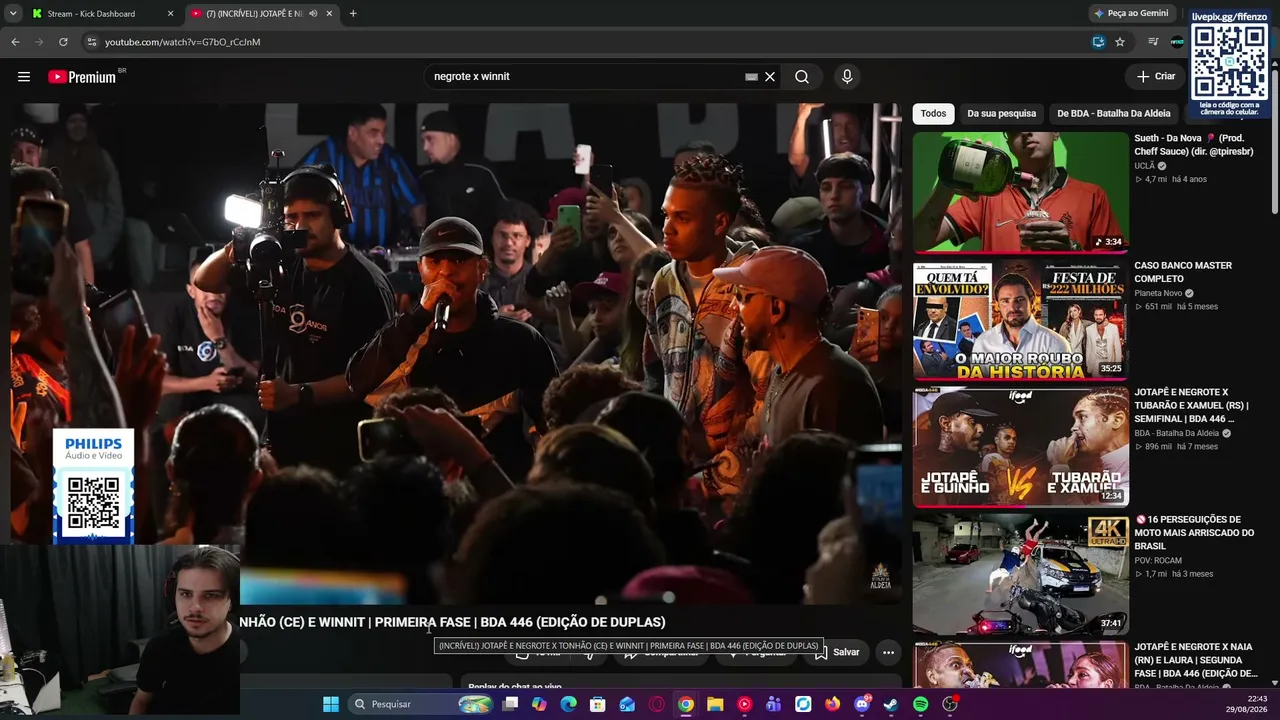Image resolution: width=1280 pixels, height=720 pixels.
Task: Open Microsoft Teams from taskbar
Action: point(773,704)
